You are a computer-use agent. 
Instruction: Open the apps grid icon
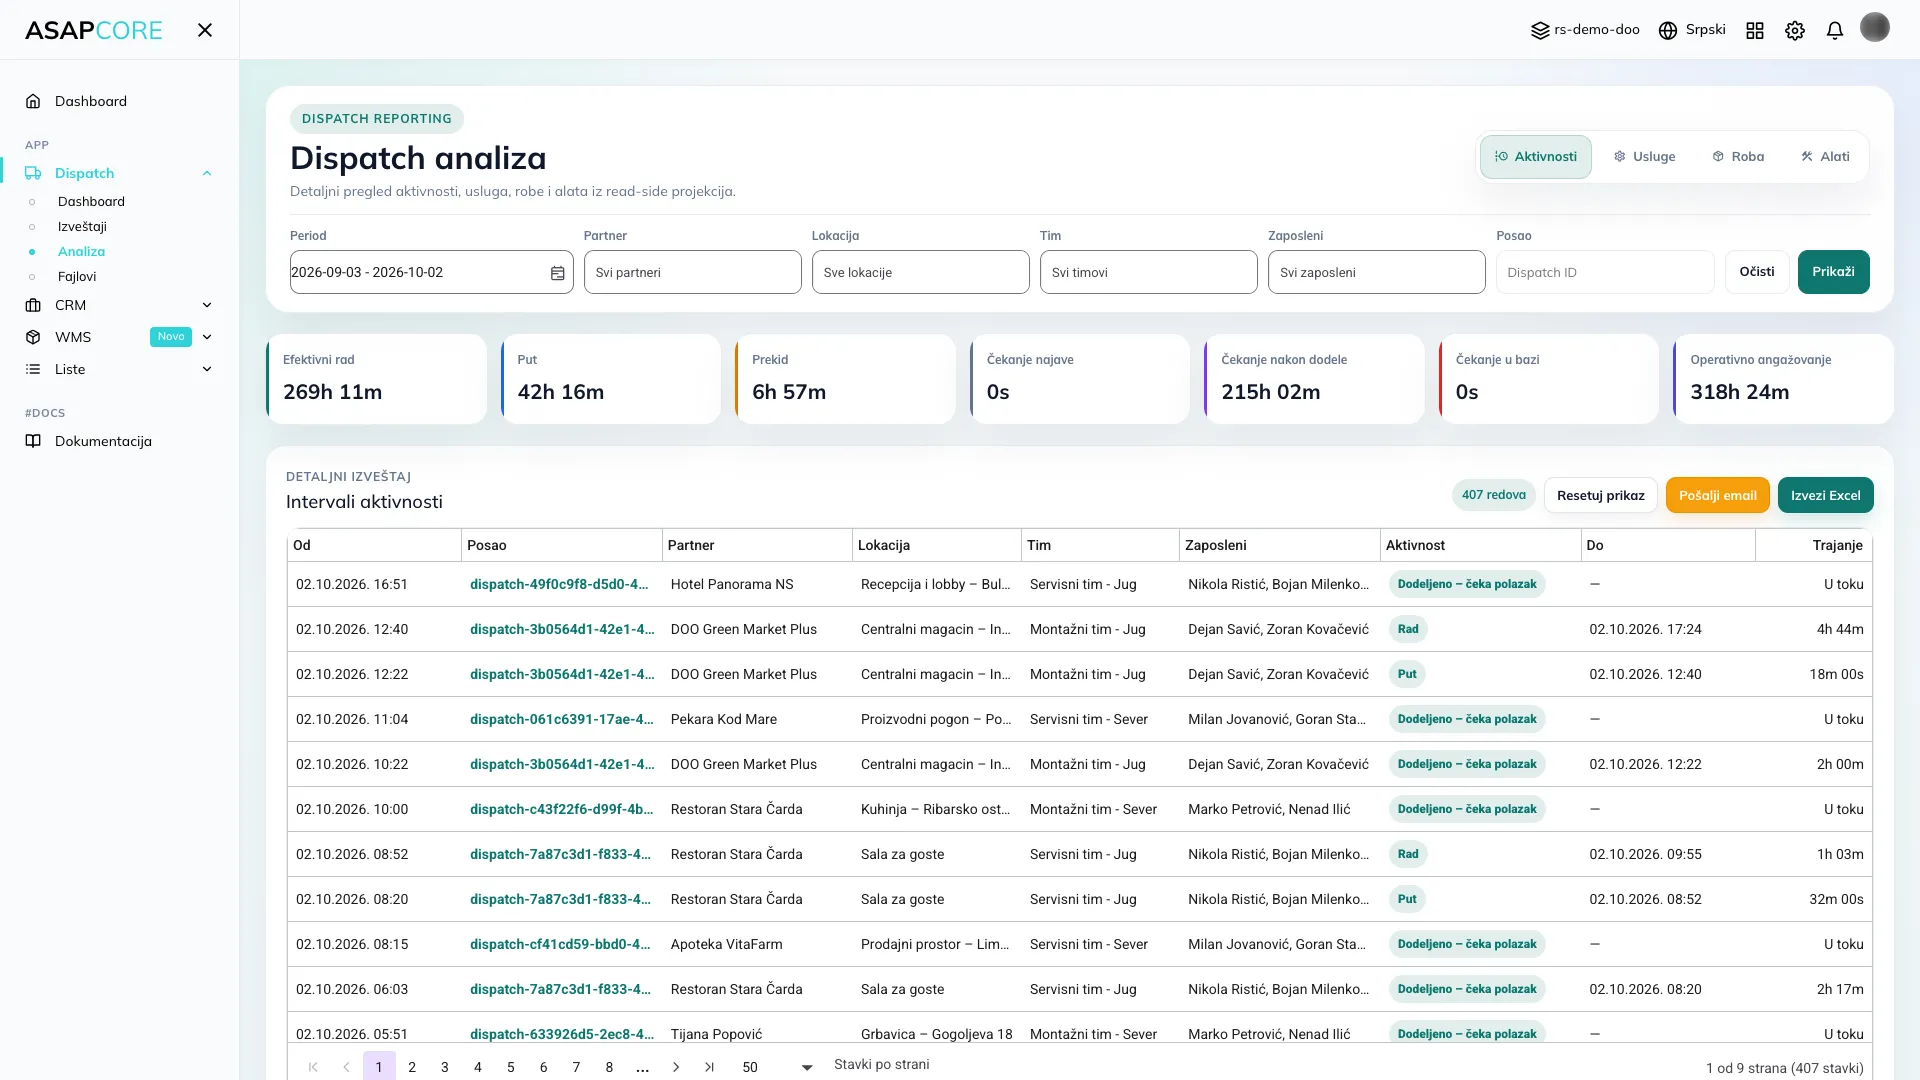point(1755,31)
